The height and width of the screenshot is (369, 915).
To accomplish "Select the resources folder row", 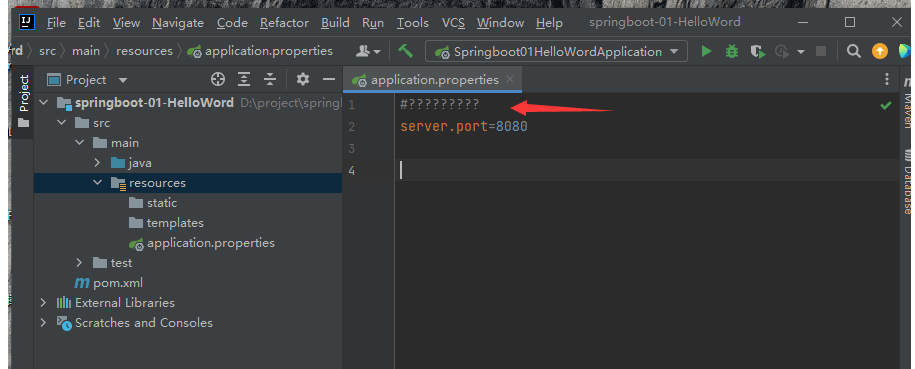I will [x=188, y=183].
